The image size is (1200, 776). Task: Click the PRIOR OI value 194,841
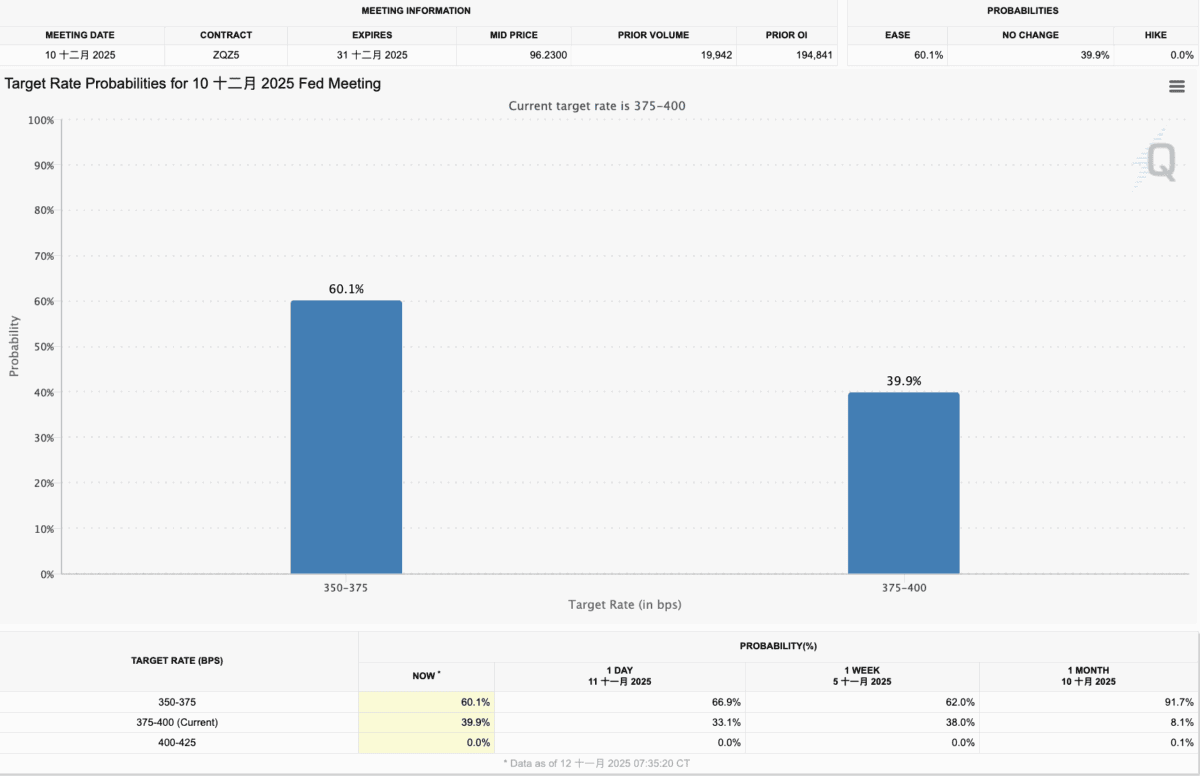(811, 55)
